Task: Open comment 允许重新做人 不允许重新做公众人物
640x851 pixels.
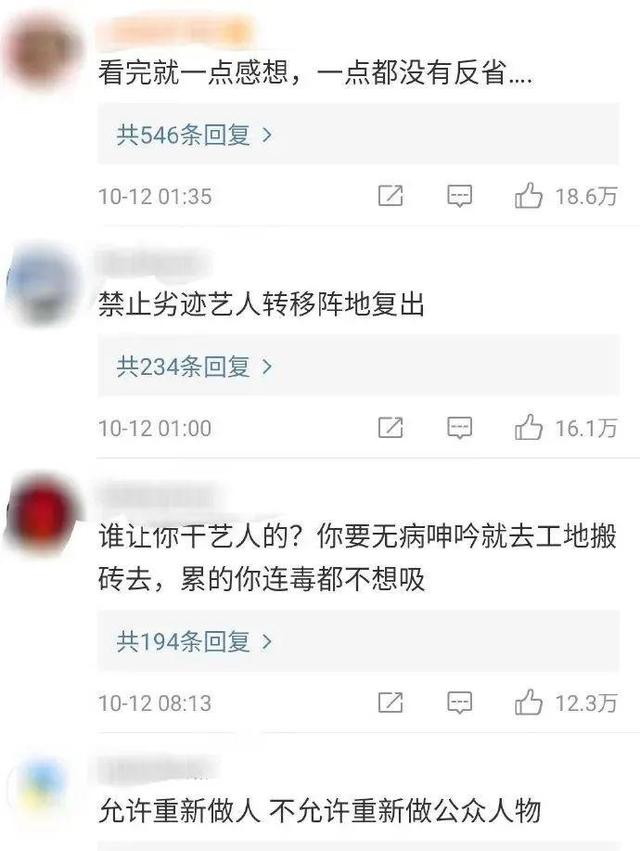Action: 320,810
